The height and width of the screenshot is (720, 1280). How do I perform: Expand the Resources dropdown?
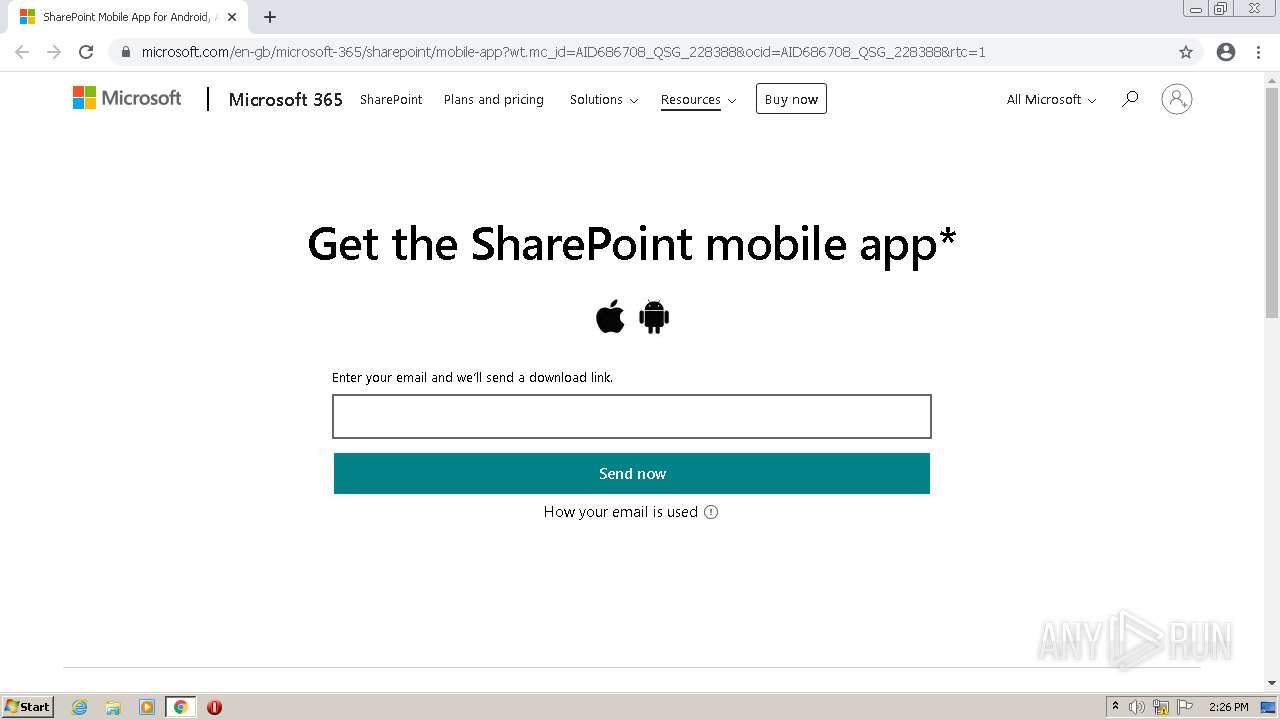698,99
